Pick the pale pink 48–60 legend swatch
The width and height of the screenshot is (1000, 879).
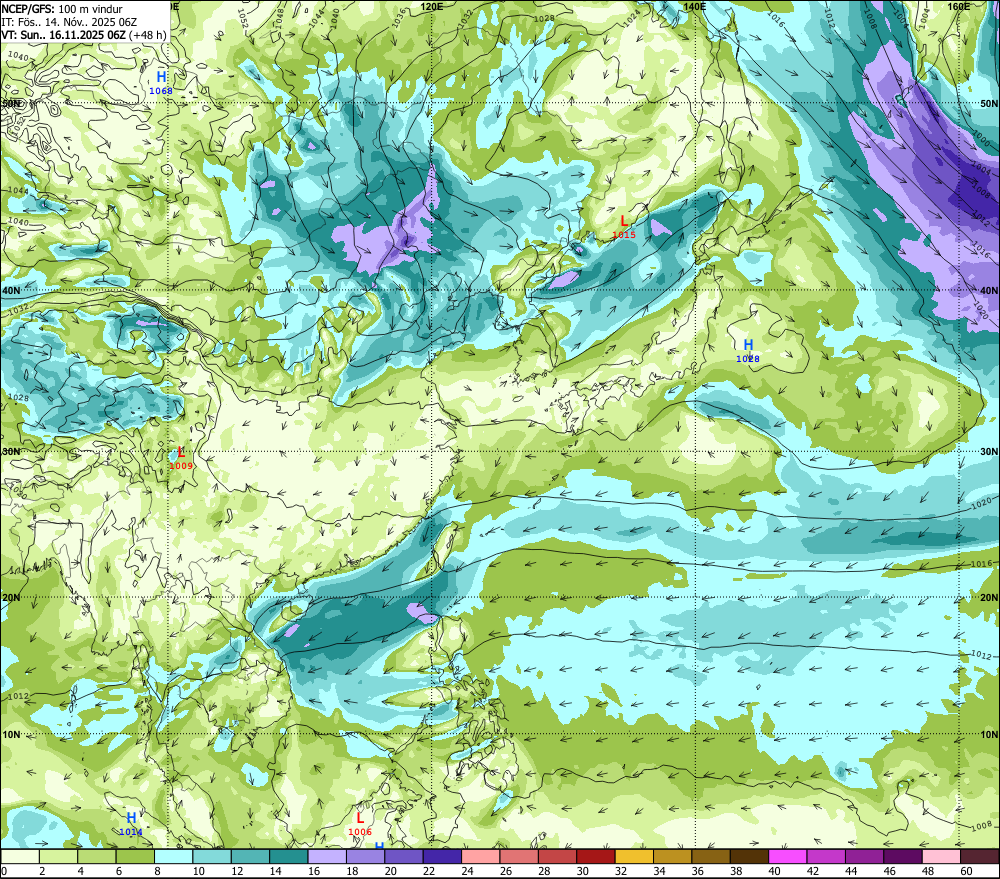click(x=941, y=856)
